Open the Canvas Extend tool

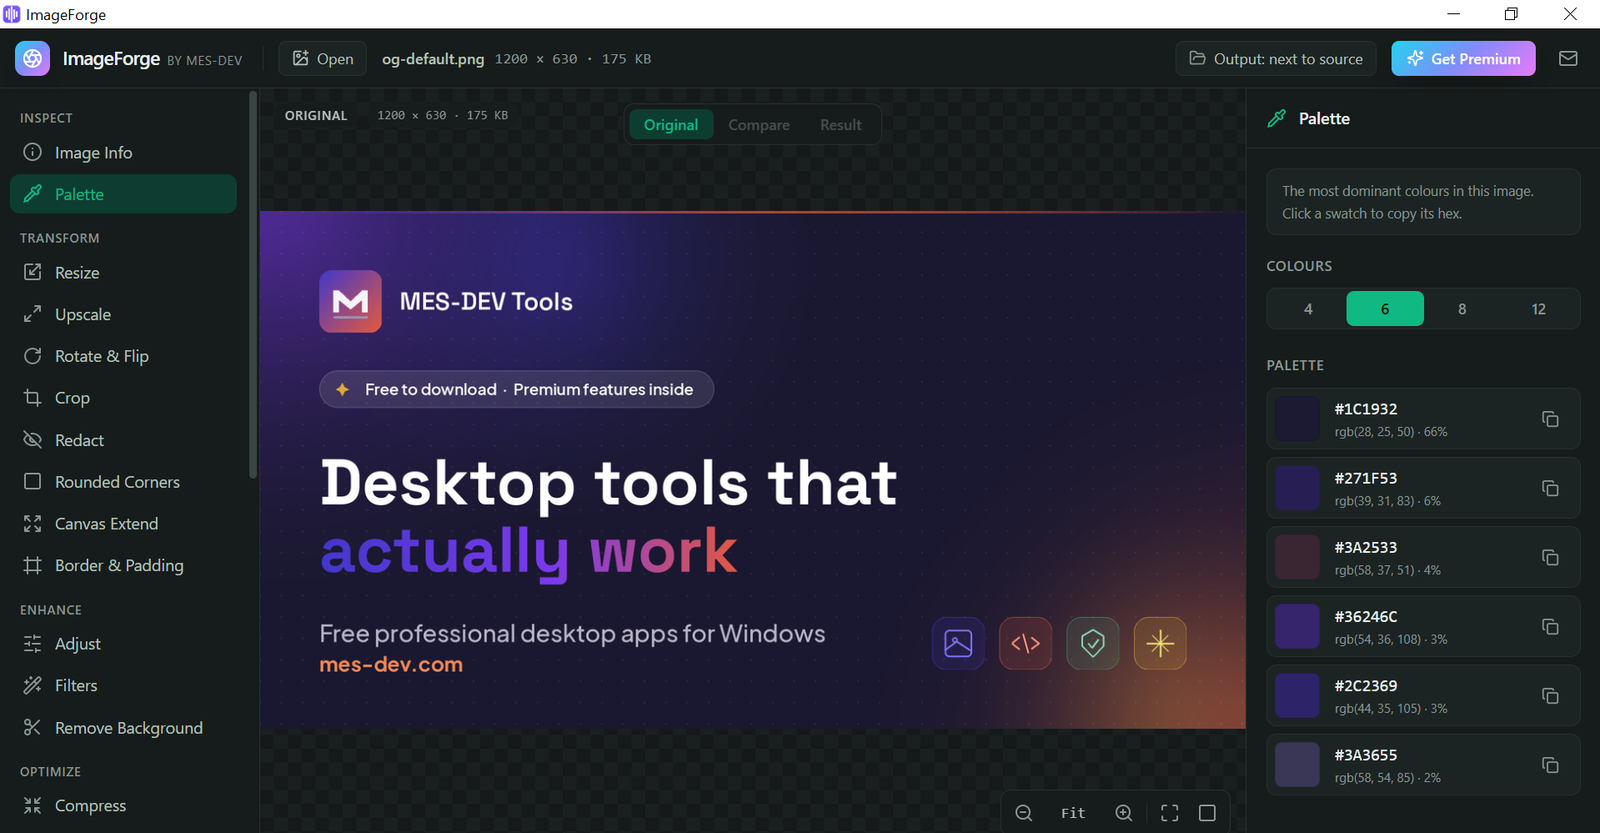coord(123,524)
